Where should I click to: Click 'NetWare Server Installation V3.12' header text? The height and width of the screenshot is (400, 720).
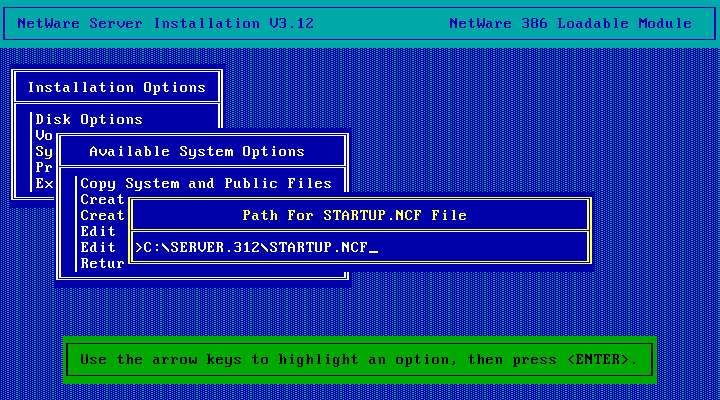coord(165,23)
